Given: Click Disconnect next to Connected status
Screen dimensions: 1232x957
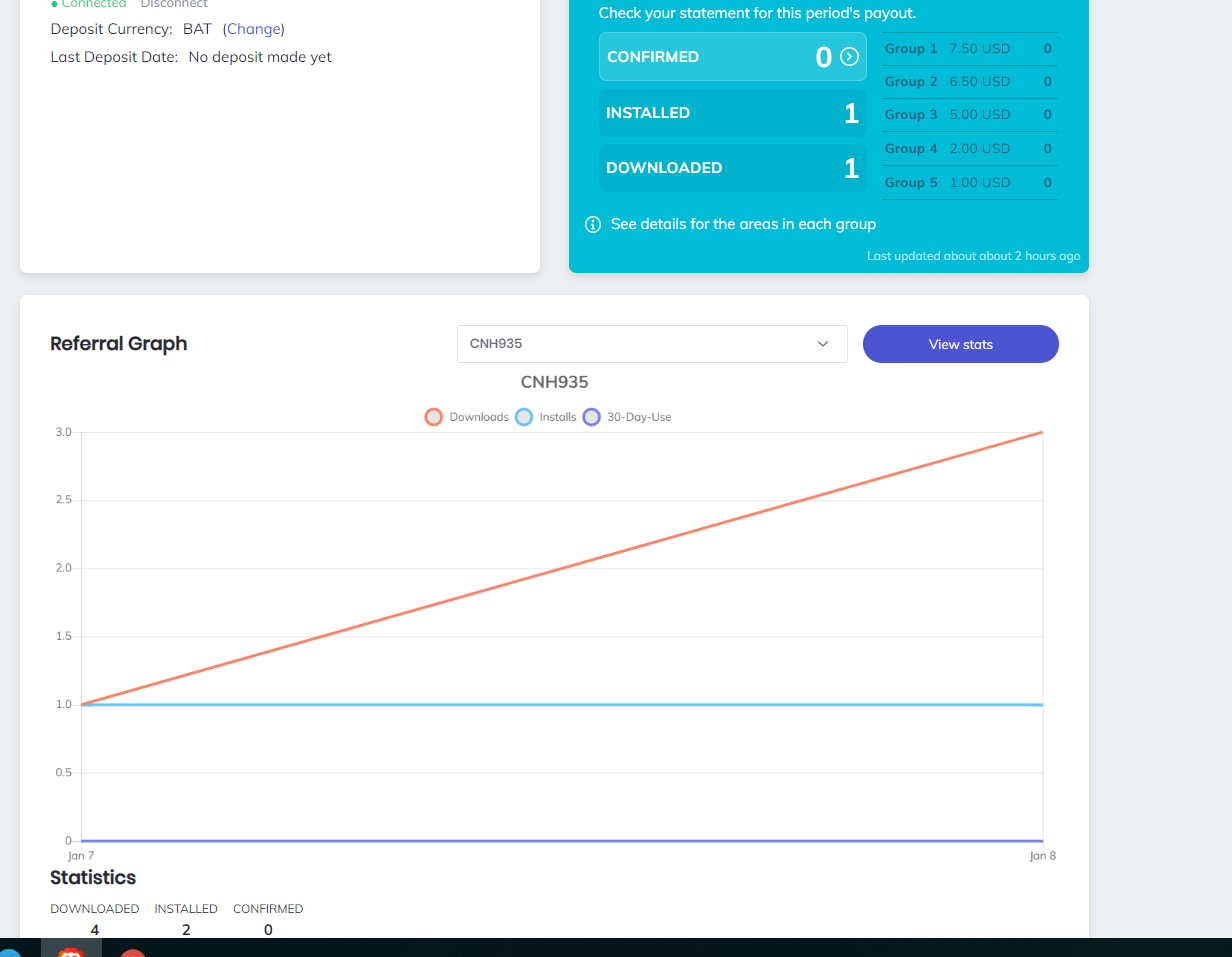Looking at the screenshot, I should coord(174,4).
